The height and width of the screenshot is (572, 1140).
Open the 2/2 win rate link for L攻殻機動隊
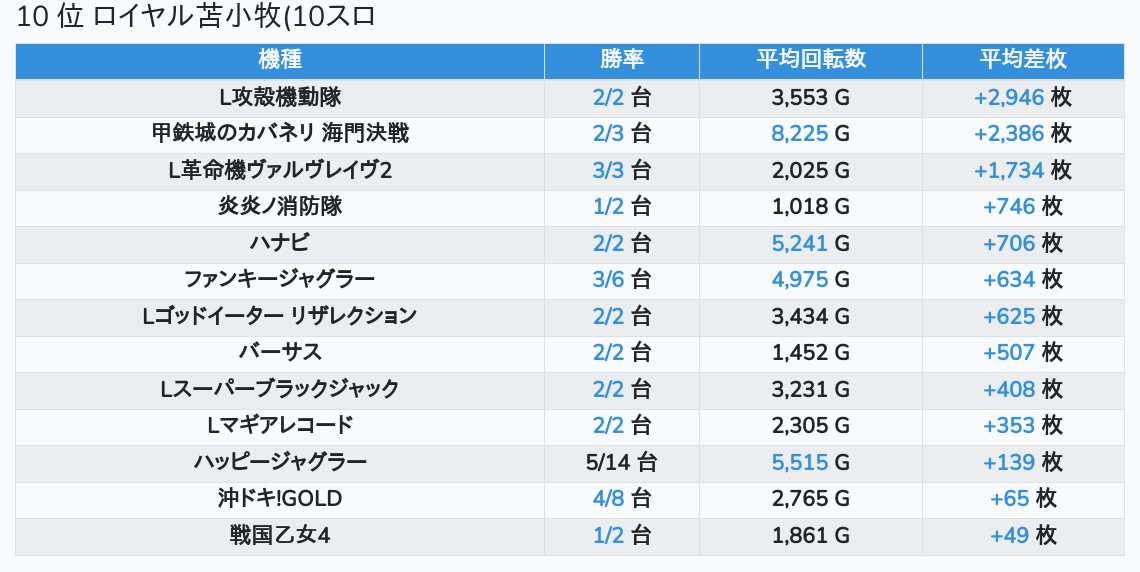[608, 97]
